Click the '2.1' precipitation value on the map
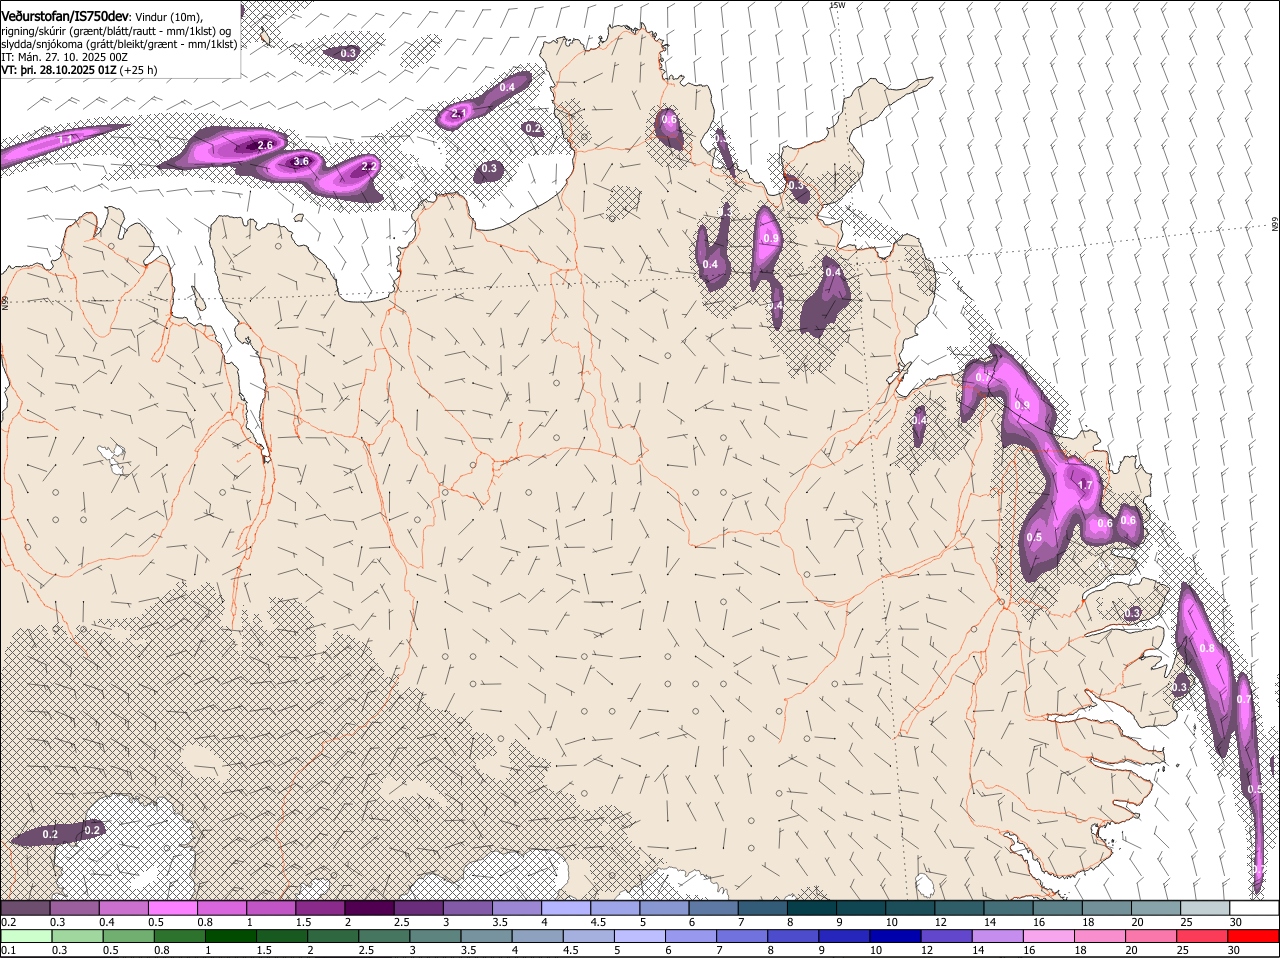Viewport: 1280px width, 958px height. (459, 113)
